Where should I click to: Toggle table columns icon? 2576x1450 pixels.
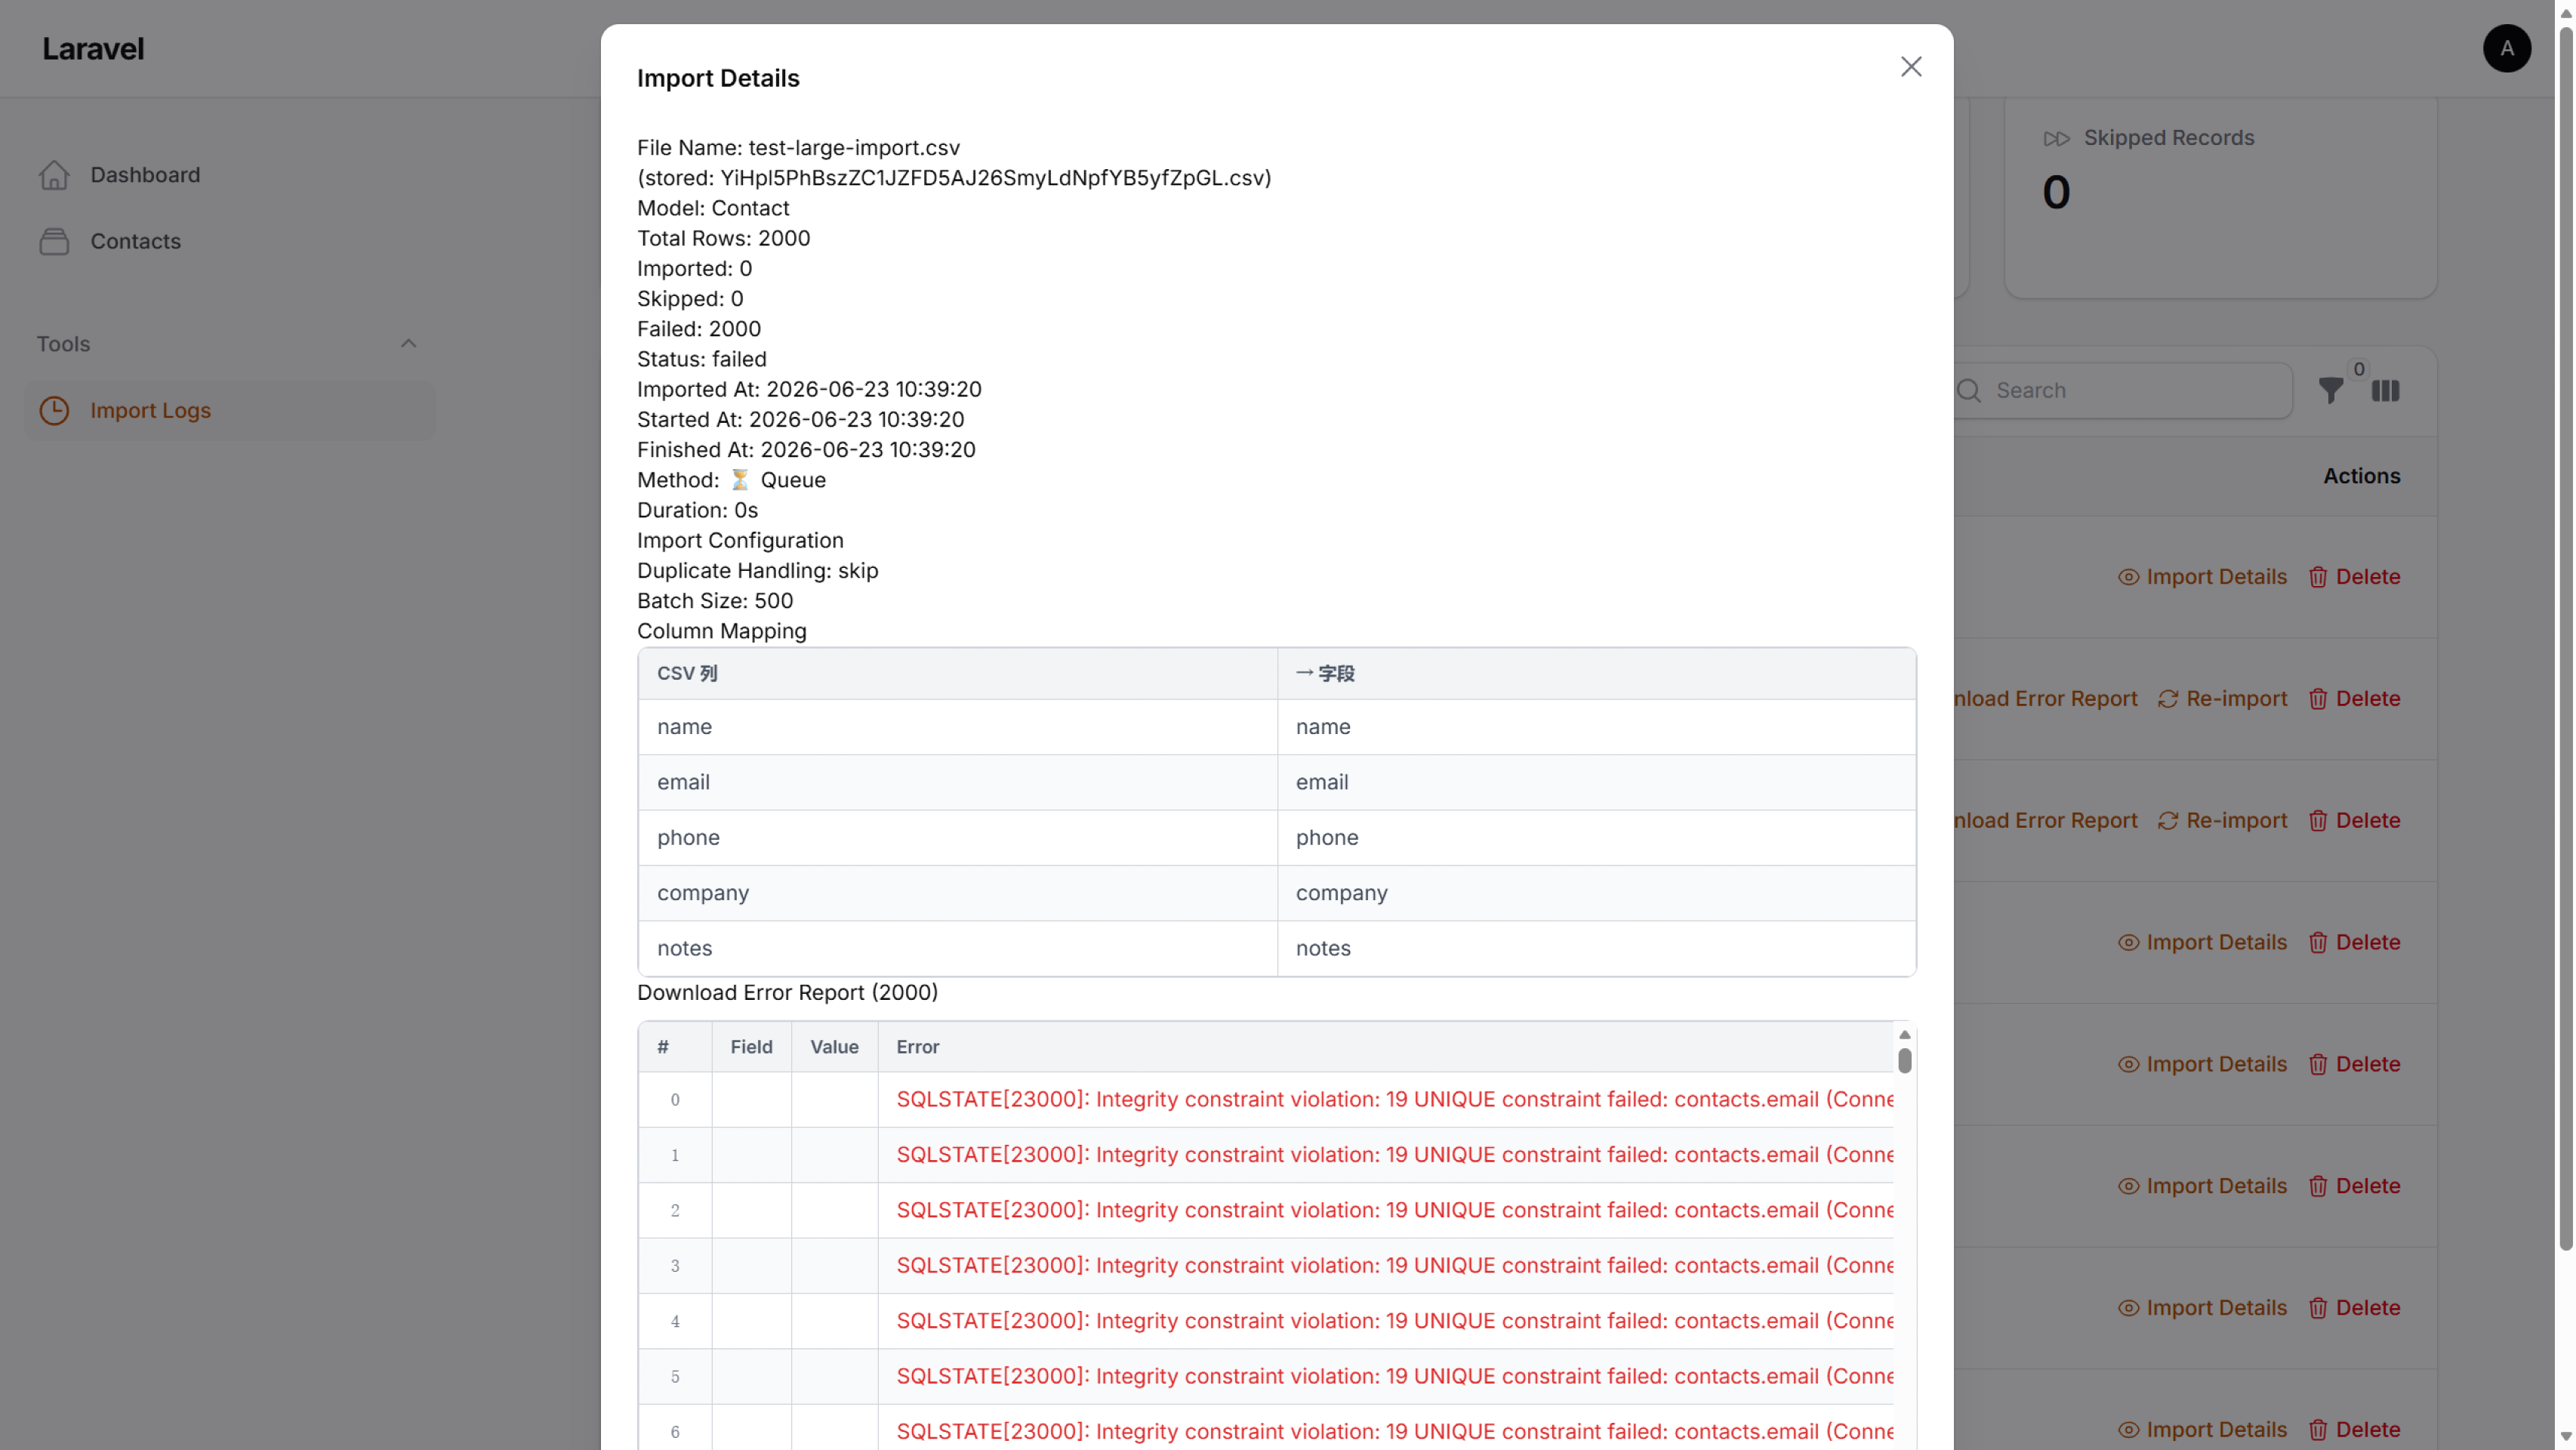2385,391
